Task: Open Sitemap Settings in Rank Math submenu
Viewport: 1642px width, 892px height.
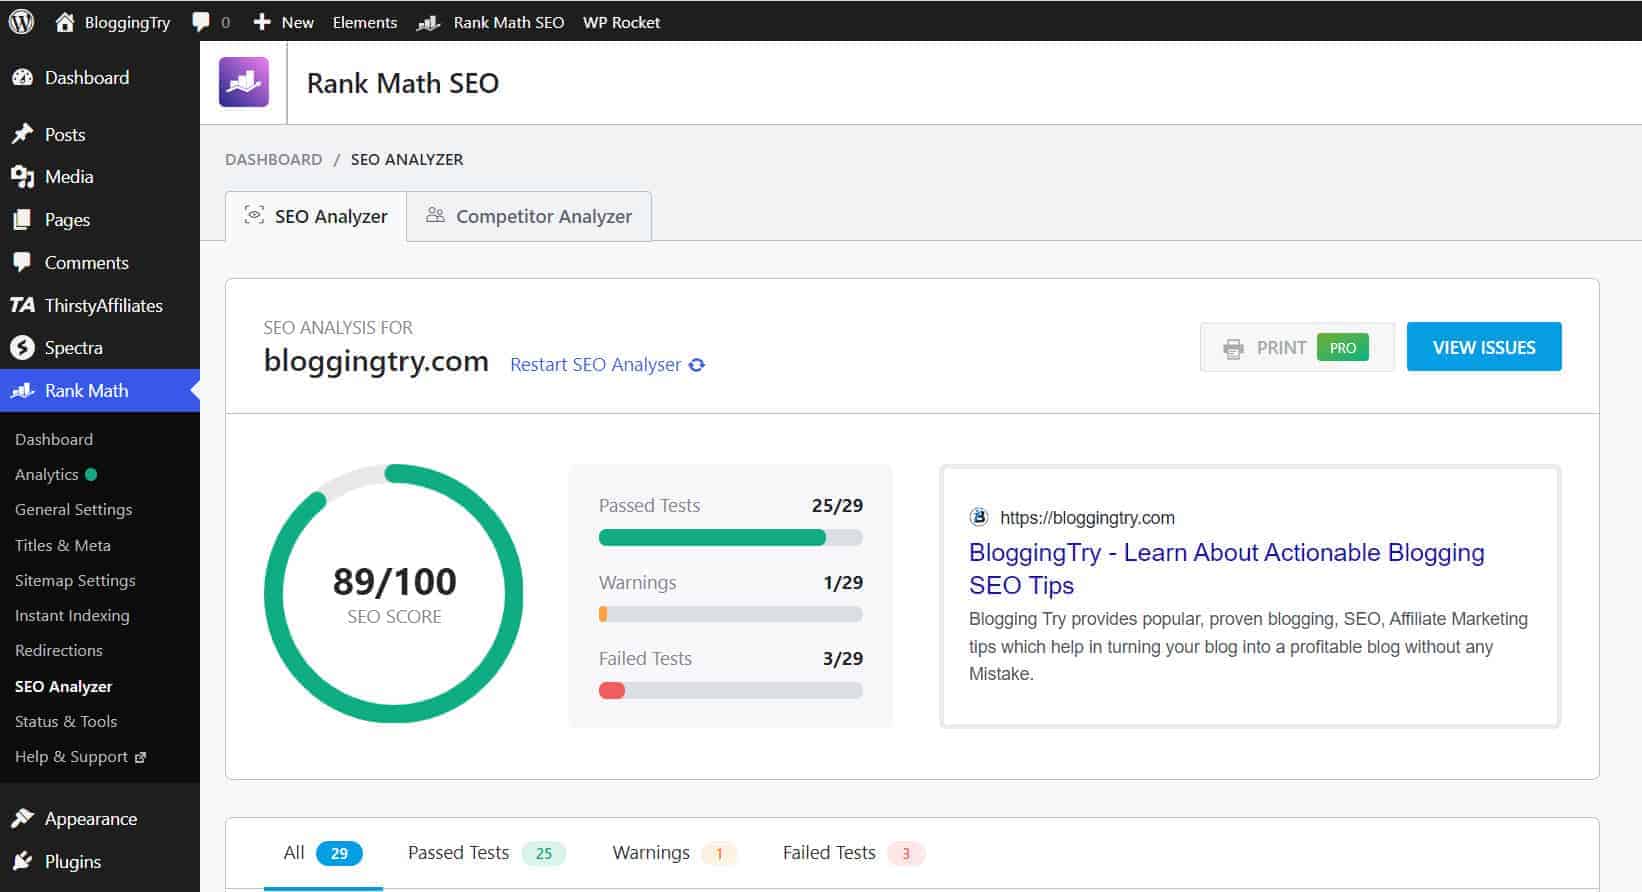Action: 75,580
